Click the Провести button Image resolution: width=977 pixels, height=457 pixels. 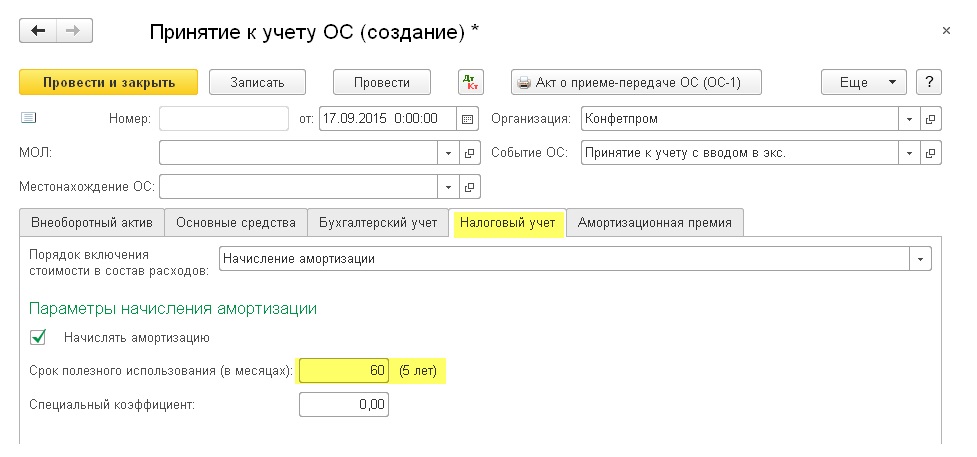tap(382, 82)
